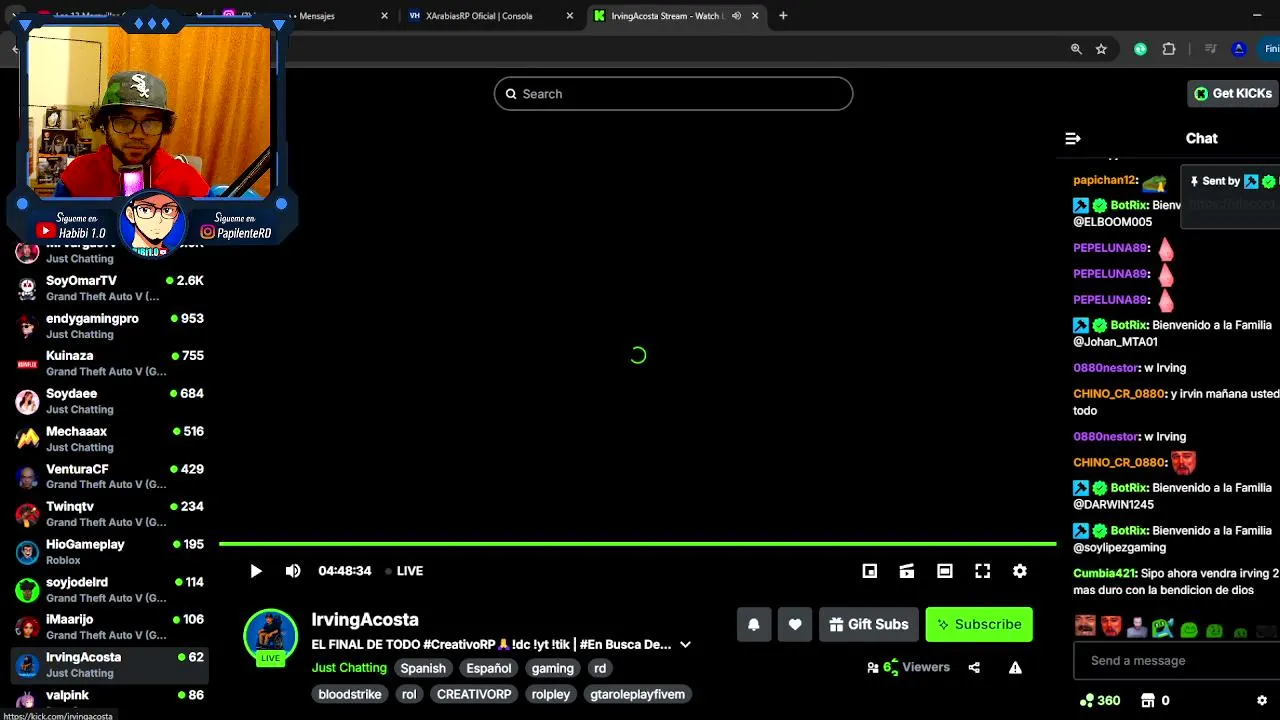Click the Get KICKs button
Image resolution: width=1280 pixels, height=720 pixels.
click(x=1233, y=94)
